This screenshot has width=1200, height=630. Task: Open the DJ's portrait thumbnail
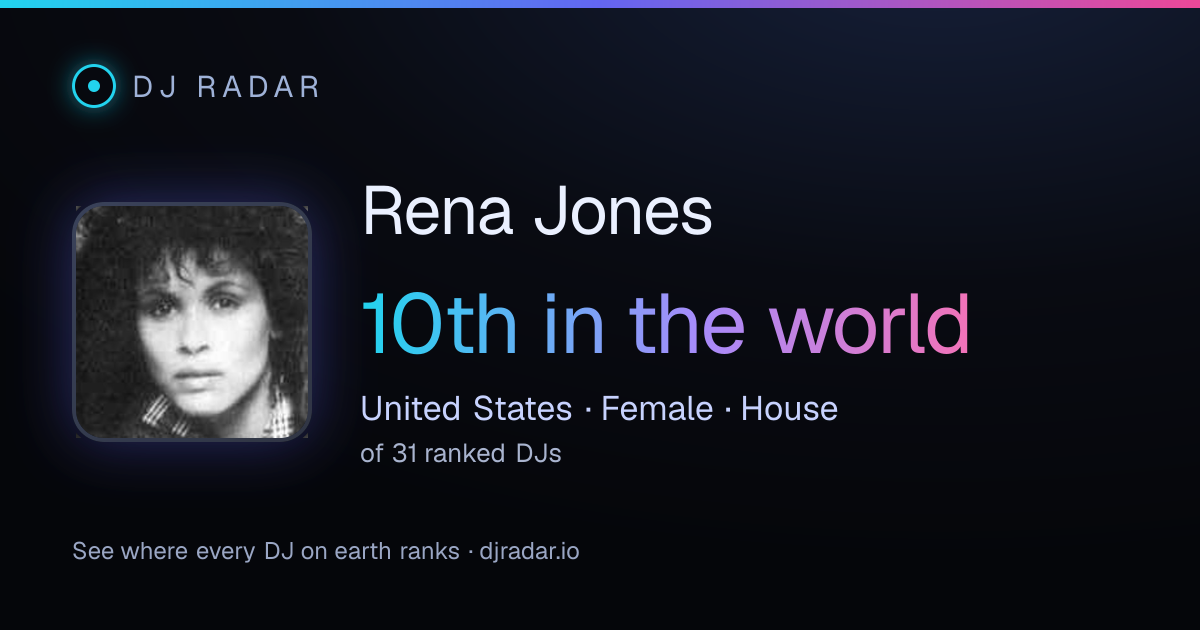pos(192,322)
